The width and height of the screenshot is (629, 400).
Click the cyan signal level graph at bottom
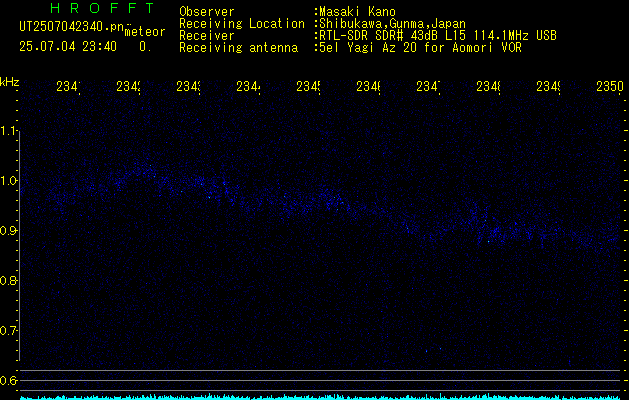[320, 397]
